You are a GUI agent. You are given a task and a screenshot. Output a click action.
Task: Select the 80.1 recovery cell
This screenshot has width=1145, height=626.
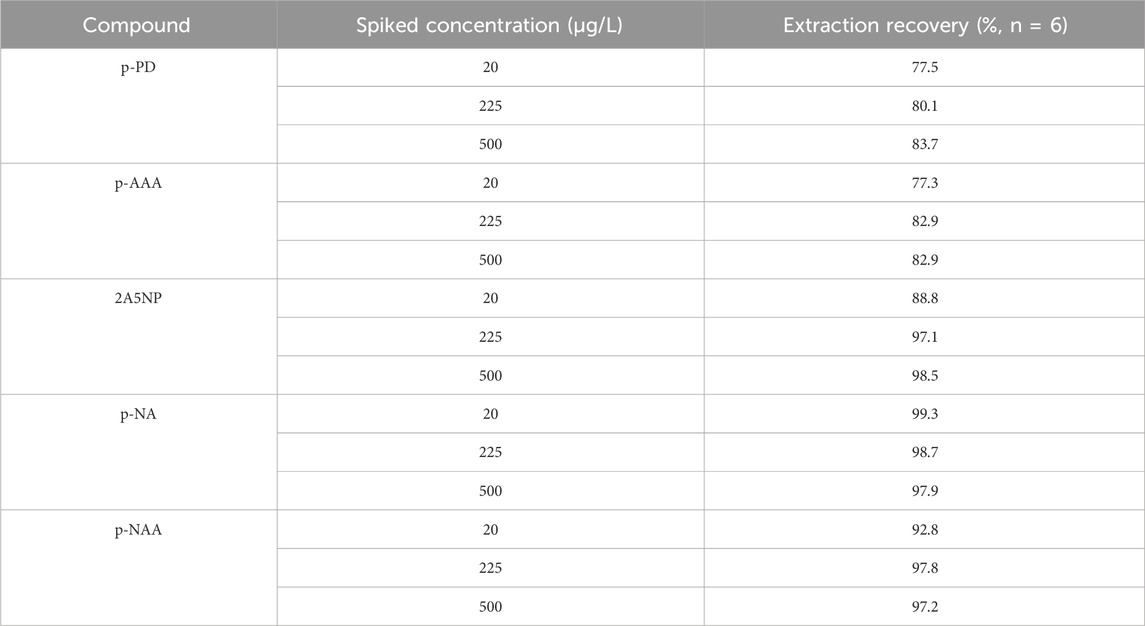click(x=924, y=106)
